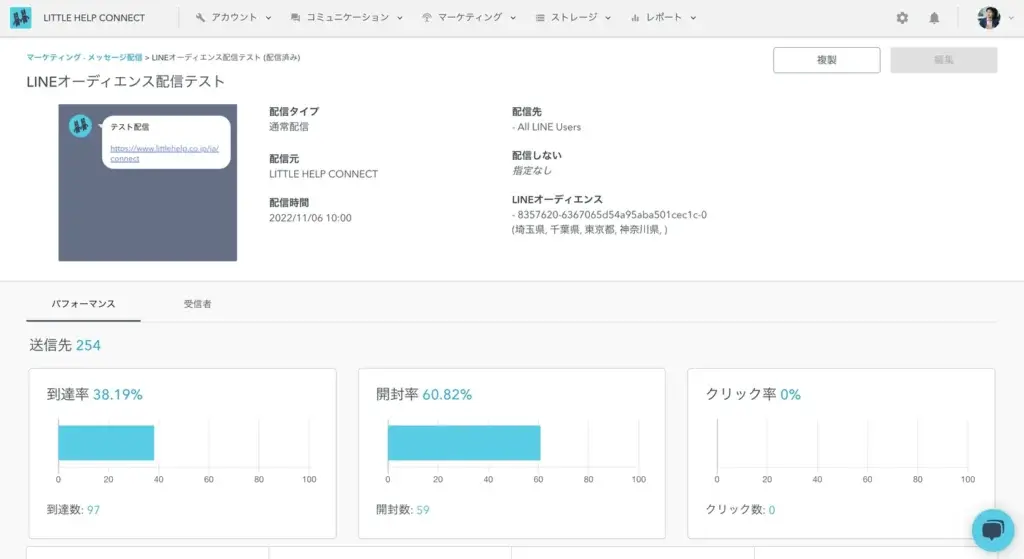1024x559 pixels.
Task: Click the 複製 button
Action: point(826,60)
